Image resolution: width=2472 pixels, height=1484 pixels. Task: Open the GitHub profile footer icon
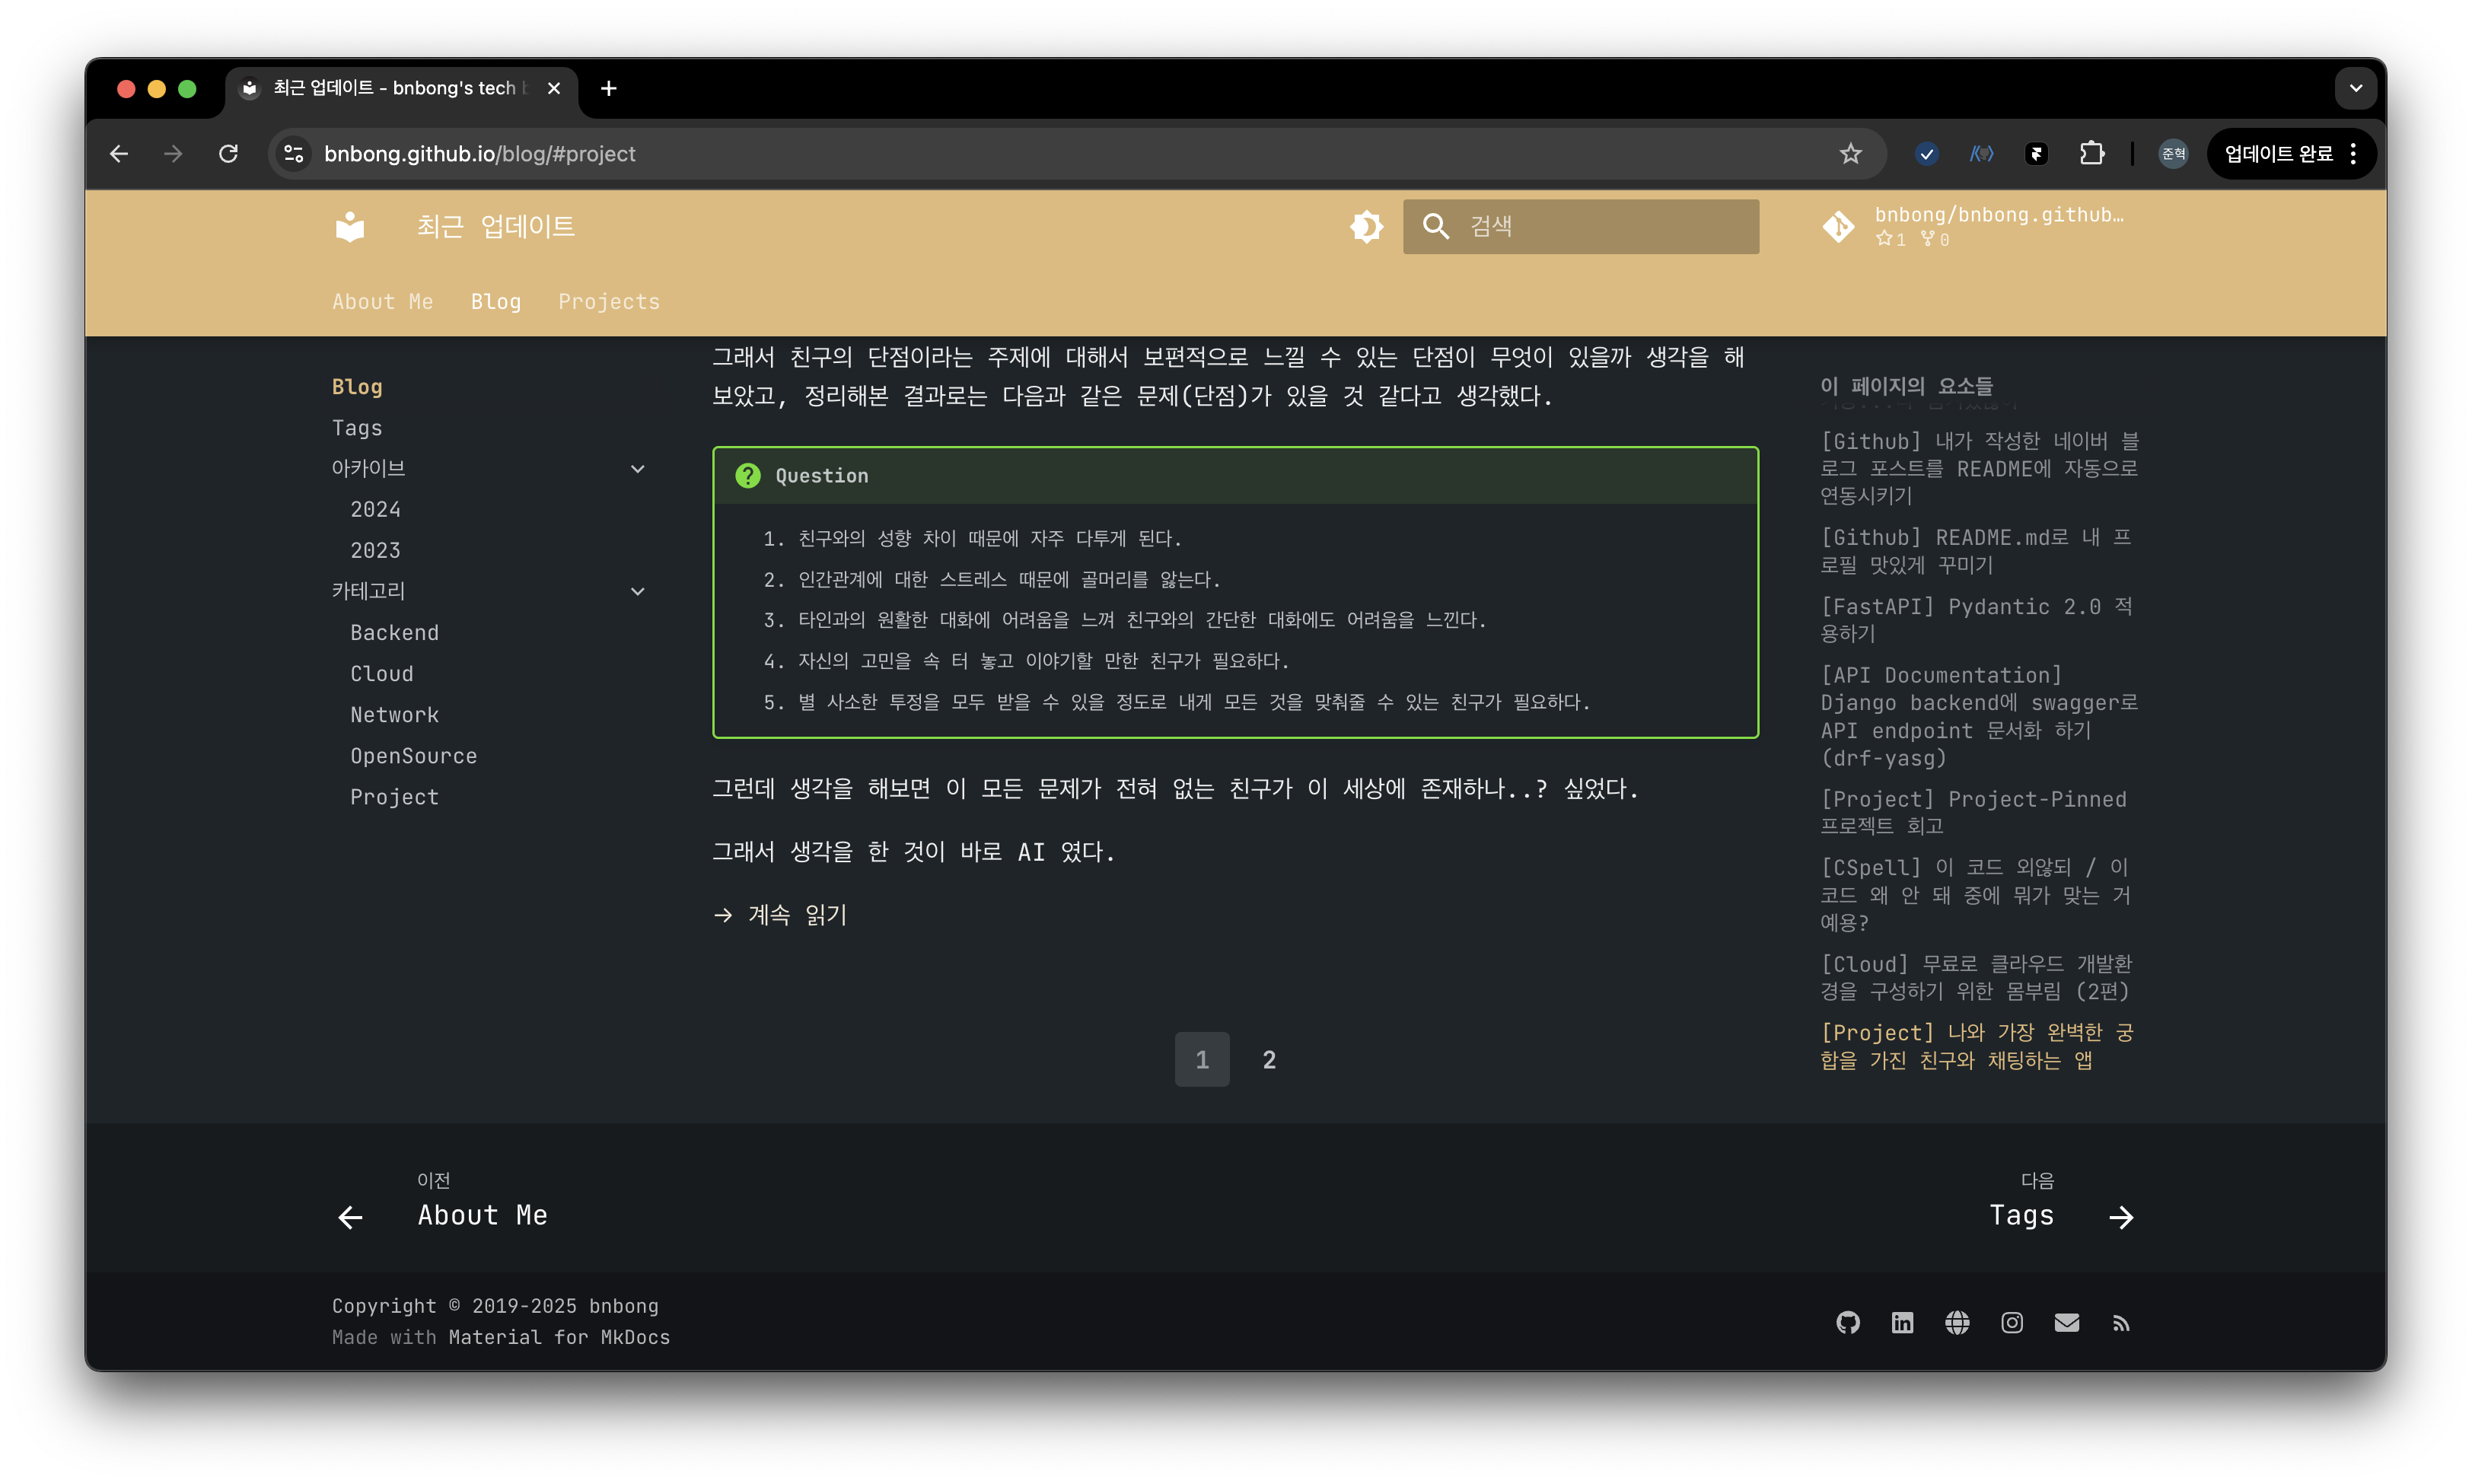click(x=1847, y=1322)
